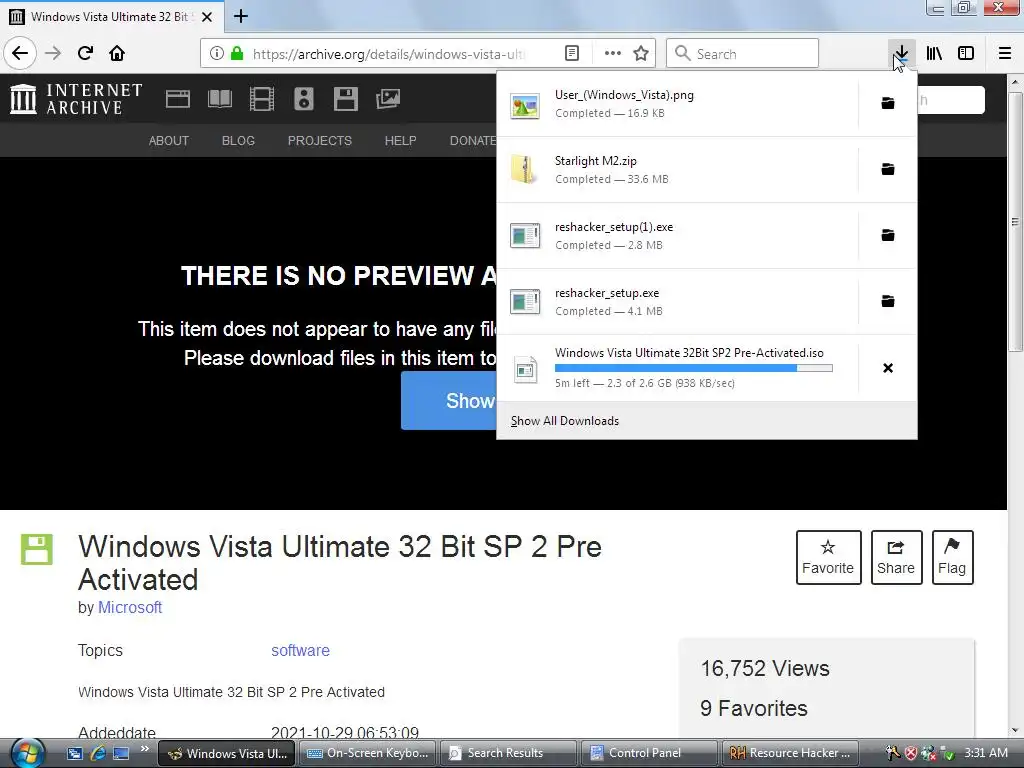Click in the Firefox Search box
1024x768 pixels.
pos(743,54)
